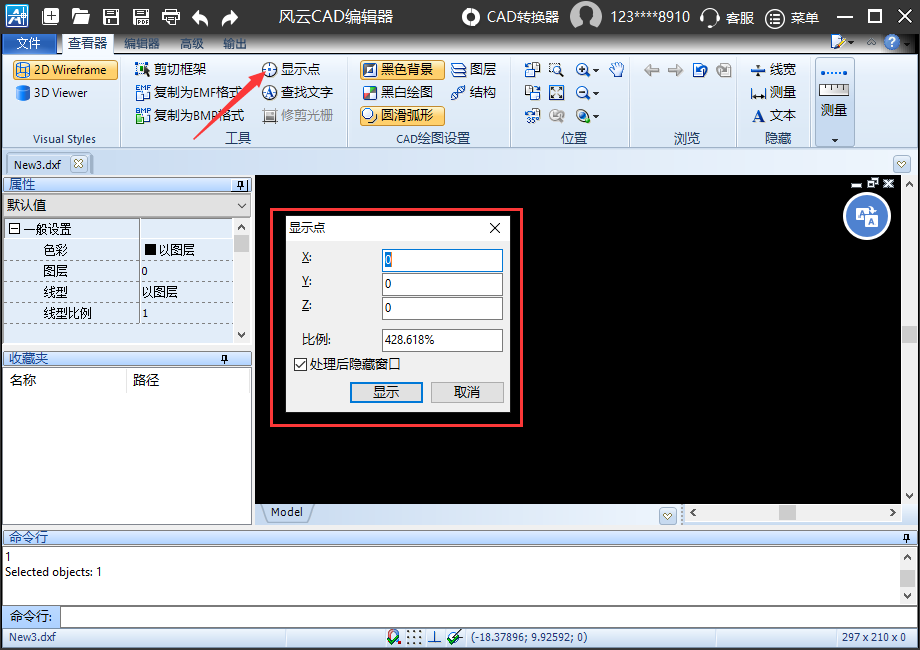Close the 显示点 dialog
Screen dimensions: 920x650
(x=495, y=228)
